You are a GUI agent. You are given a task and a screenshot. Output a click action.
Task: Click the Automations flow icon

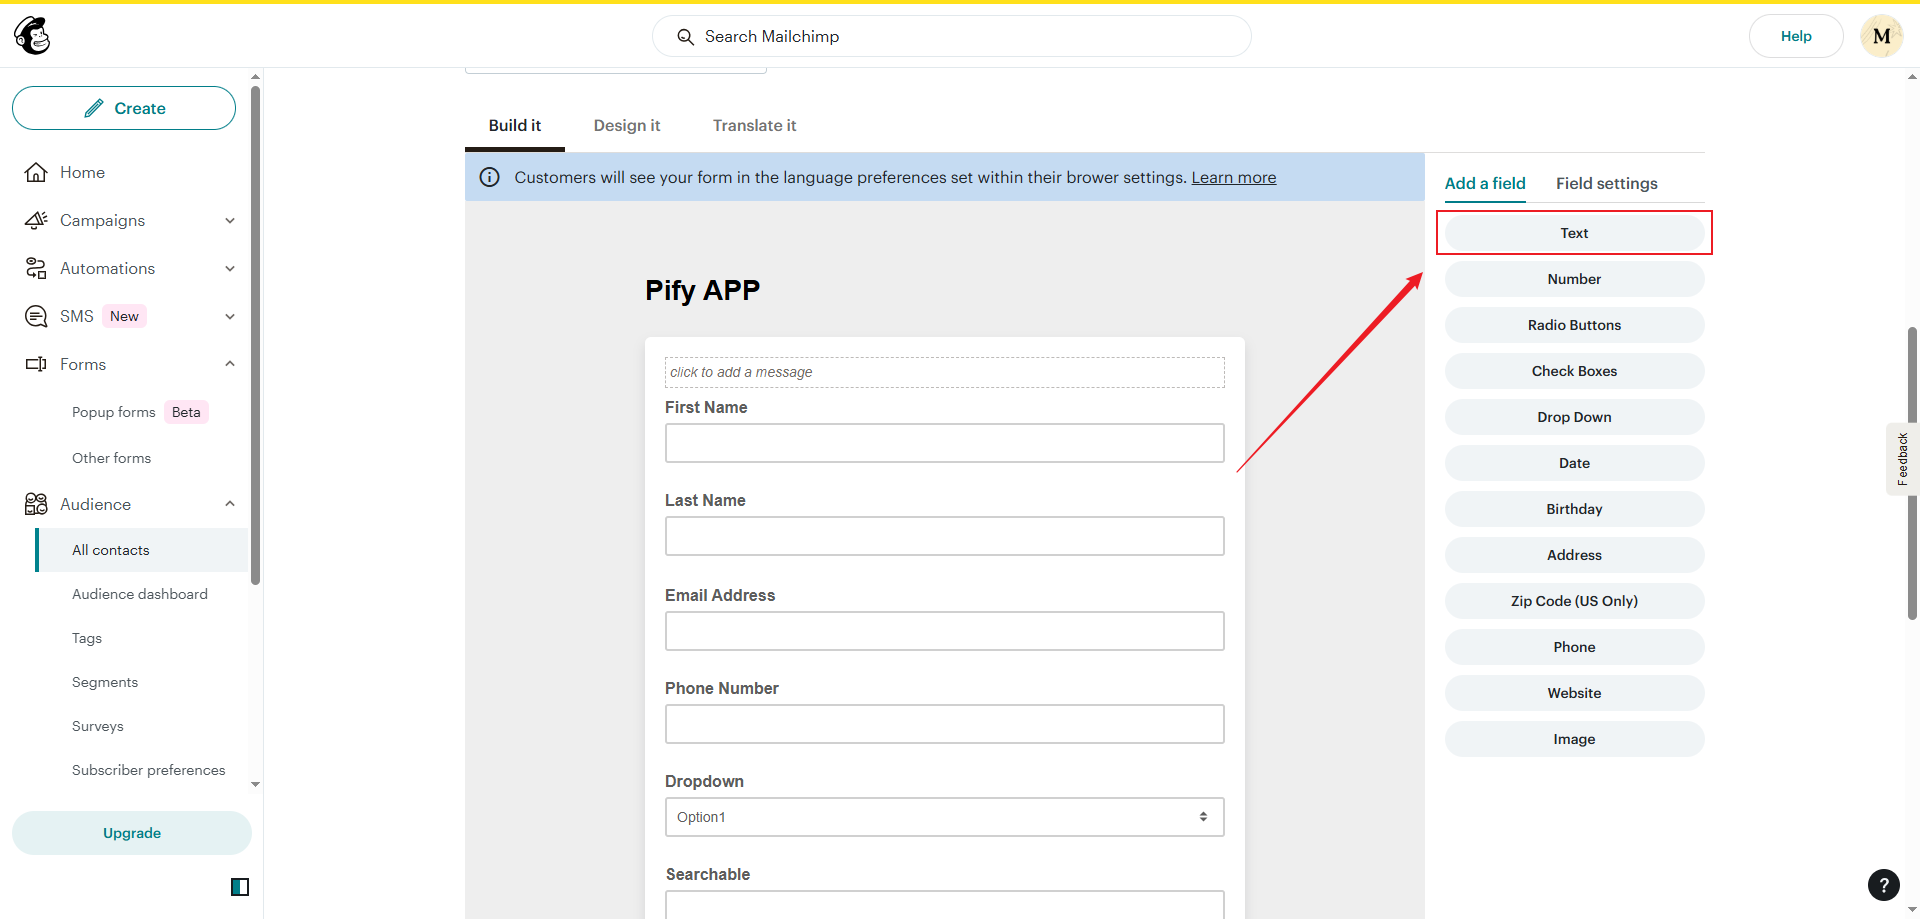coord(36,268)
